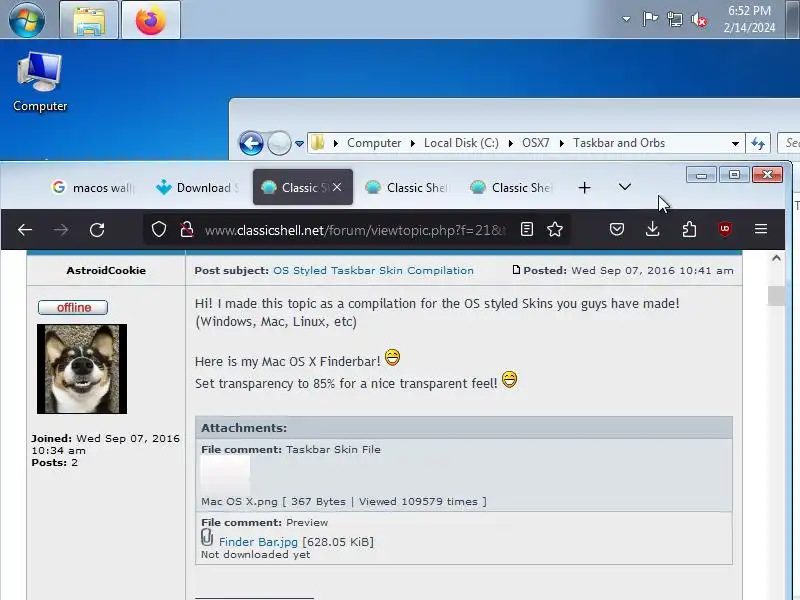Screen dimensions: 800x600
Task: Click the AstroidCookie username
Action: point(106,270)
